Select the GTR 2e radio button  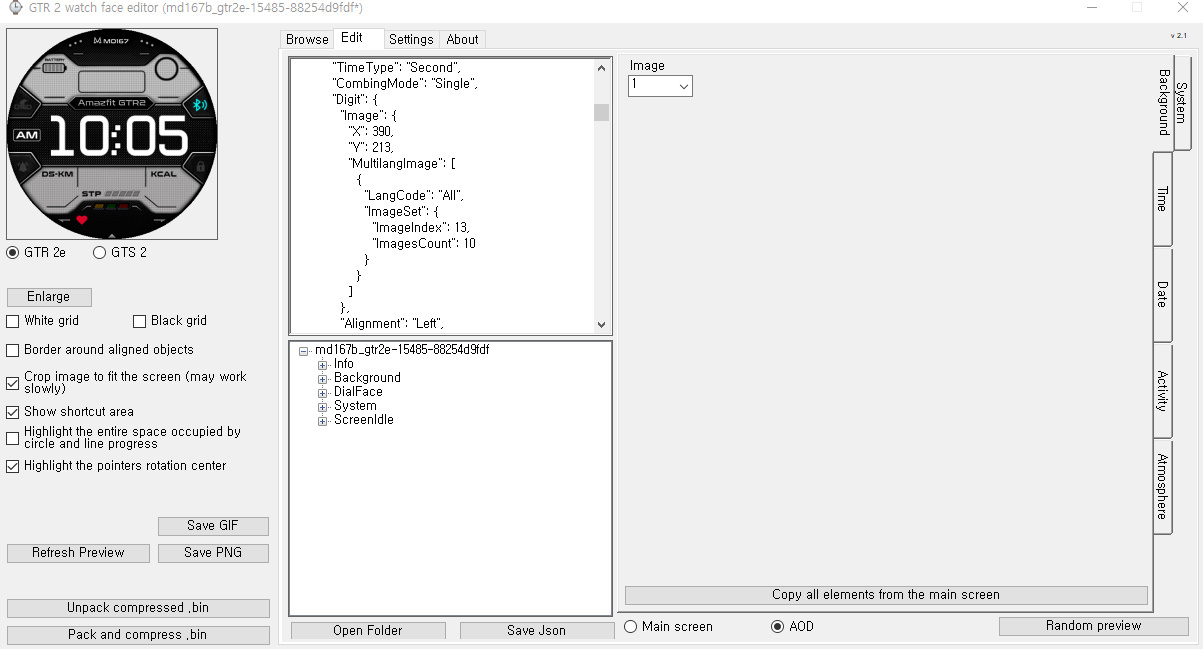point(13,253)
